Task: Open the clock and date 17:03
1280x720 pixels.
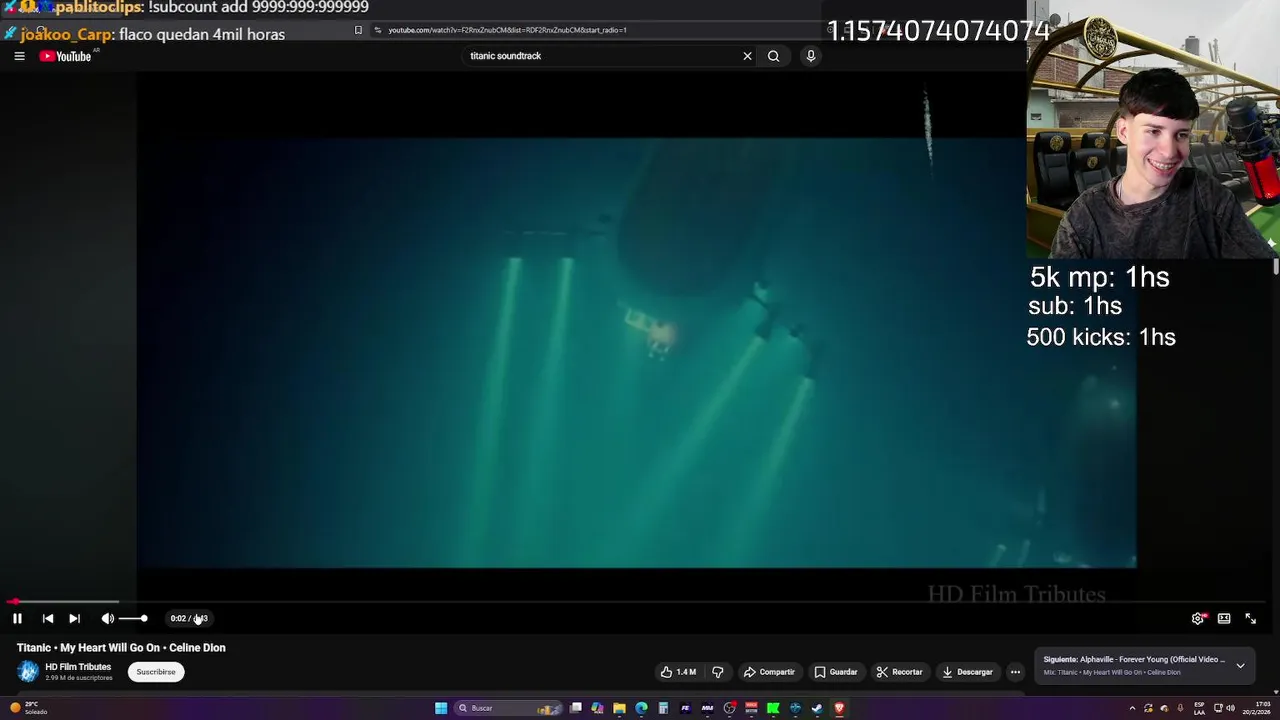Action: [x=1258, y=708]
